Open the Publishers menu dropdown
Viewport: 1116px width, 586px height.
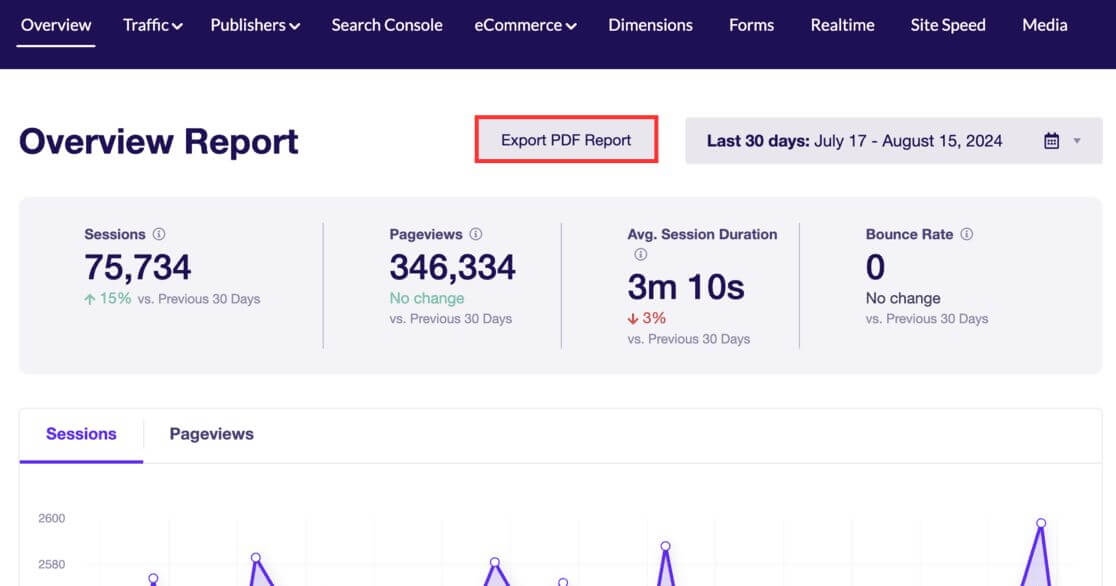pyautogui.click(x=255, y=25)
